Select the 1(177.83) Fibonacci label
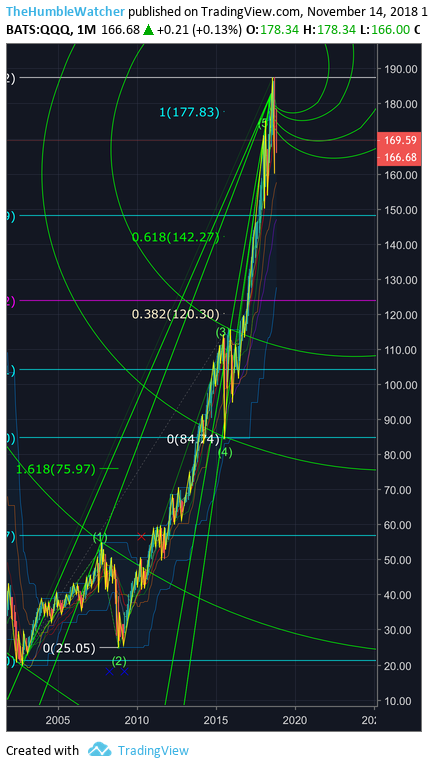The height and width of the screenshot is (768, 428). coord(190,112)
